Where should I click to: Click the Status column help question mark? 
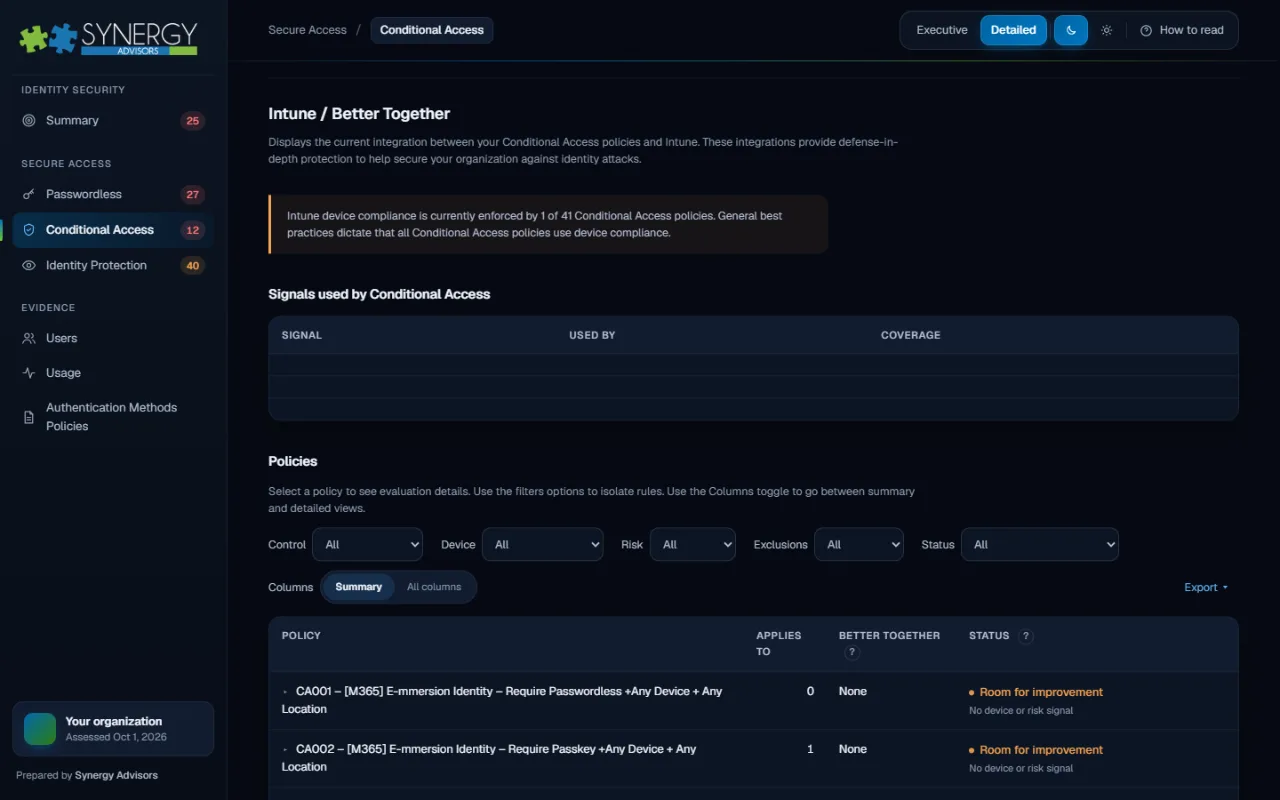(1026, 636)
